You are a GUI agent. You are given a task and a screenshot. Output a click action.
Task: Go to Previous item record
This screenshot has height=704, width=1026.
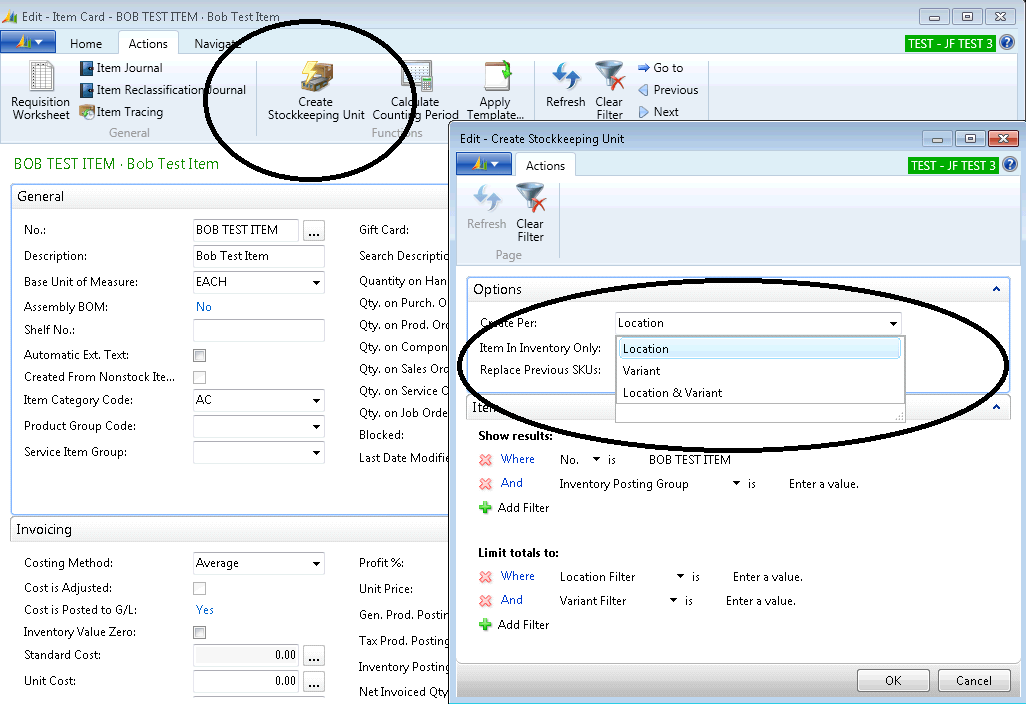(x=668, y=90)
